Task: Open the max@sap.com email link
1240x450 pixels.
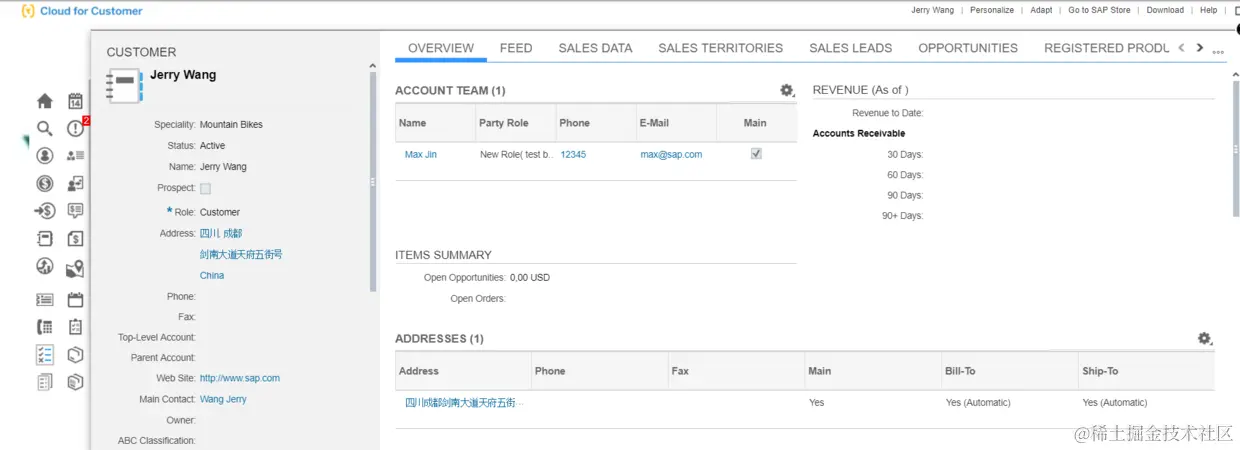Action: [x=671, y=155]
